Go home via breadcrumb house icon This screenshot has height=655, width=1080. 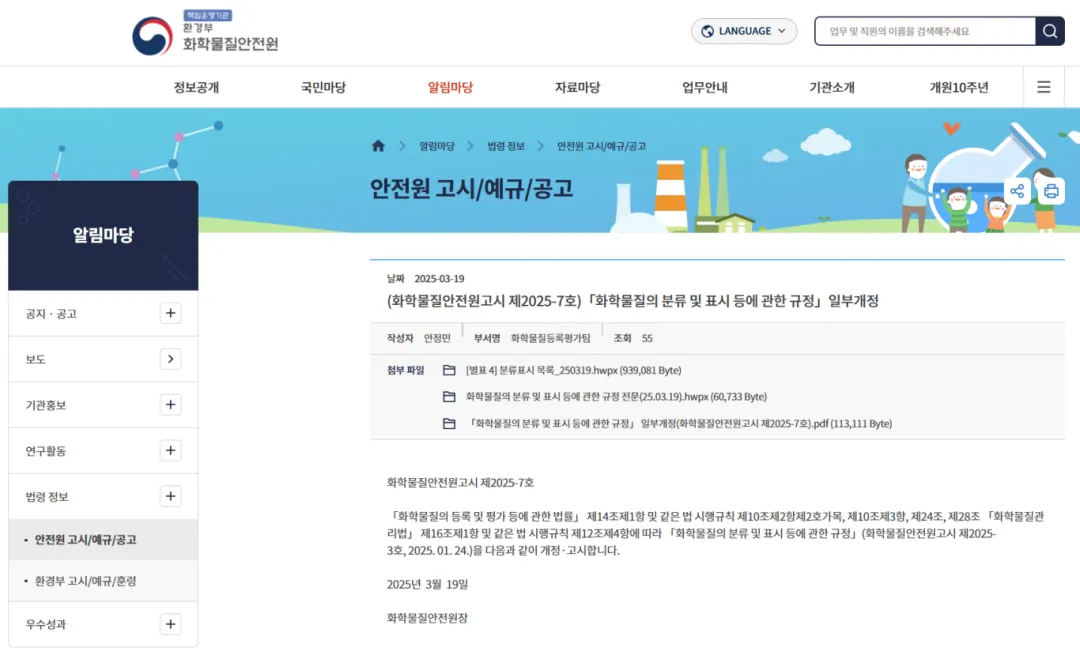point(378,146)
